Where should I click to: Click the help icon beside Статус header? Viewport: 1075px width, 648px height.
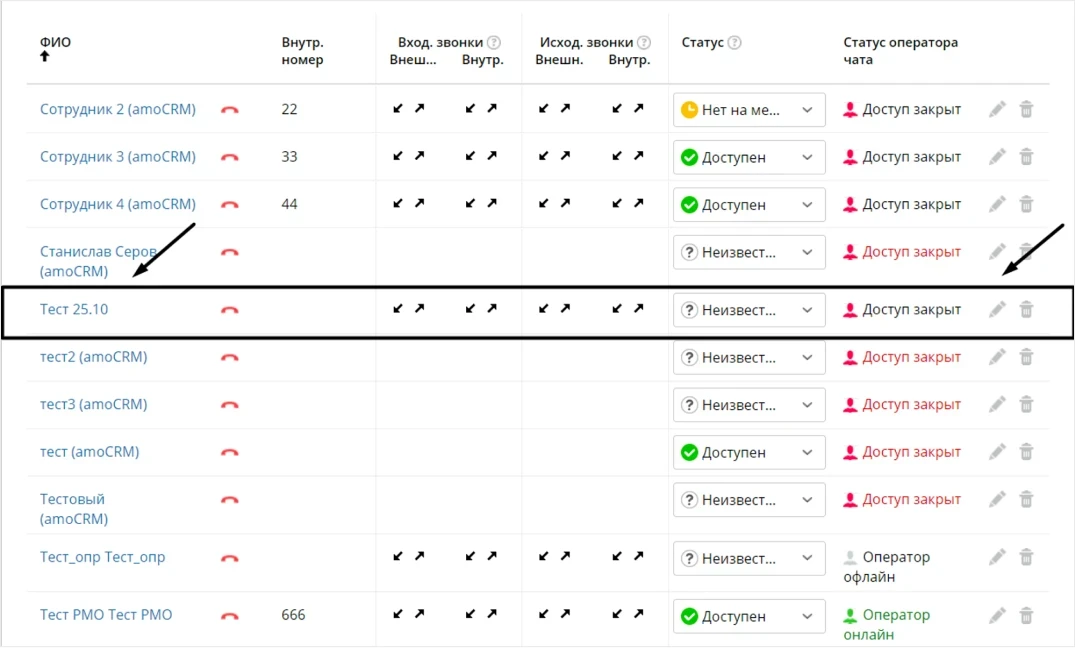pyautogui.click(x=734, y=43)
